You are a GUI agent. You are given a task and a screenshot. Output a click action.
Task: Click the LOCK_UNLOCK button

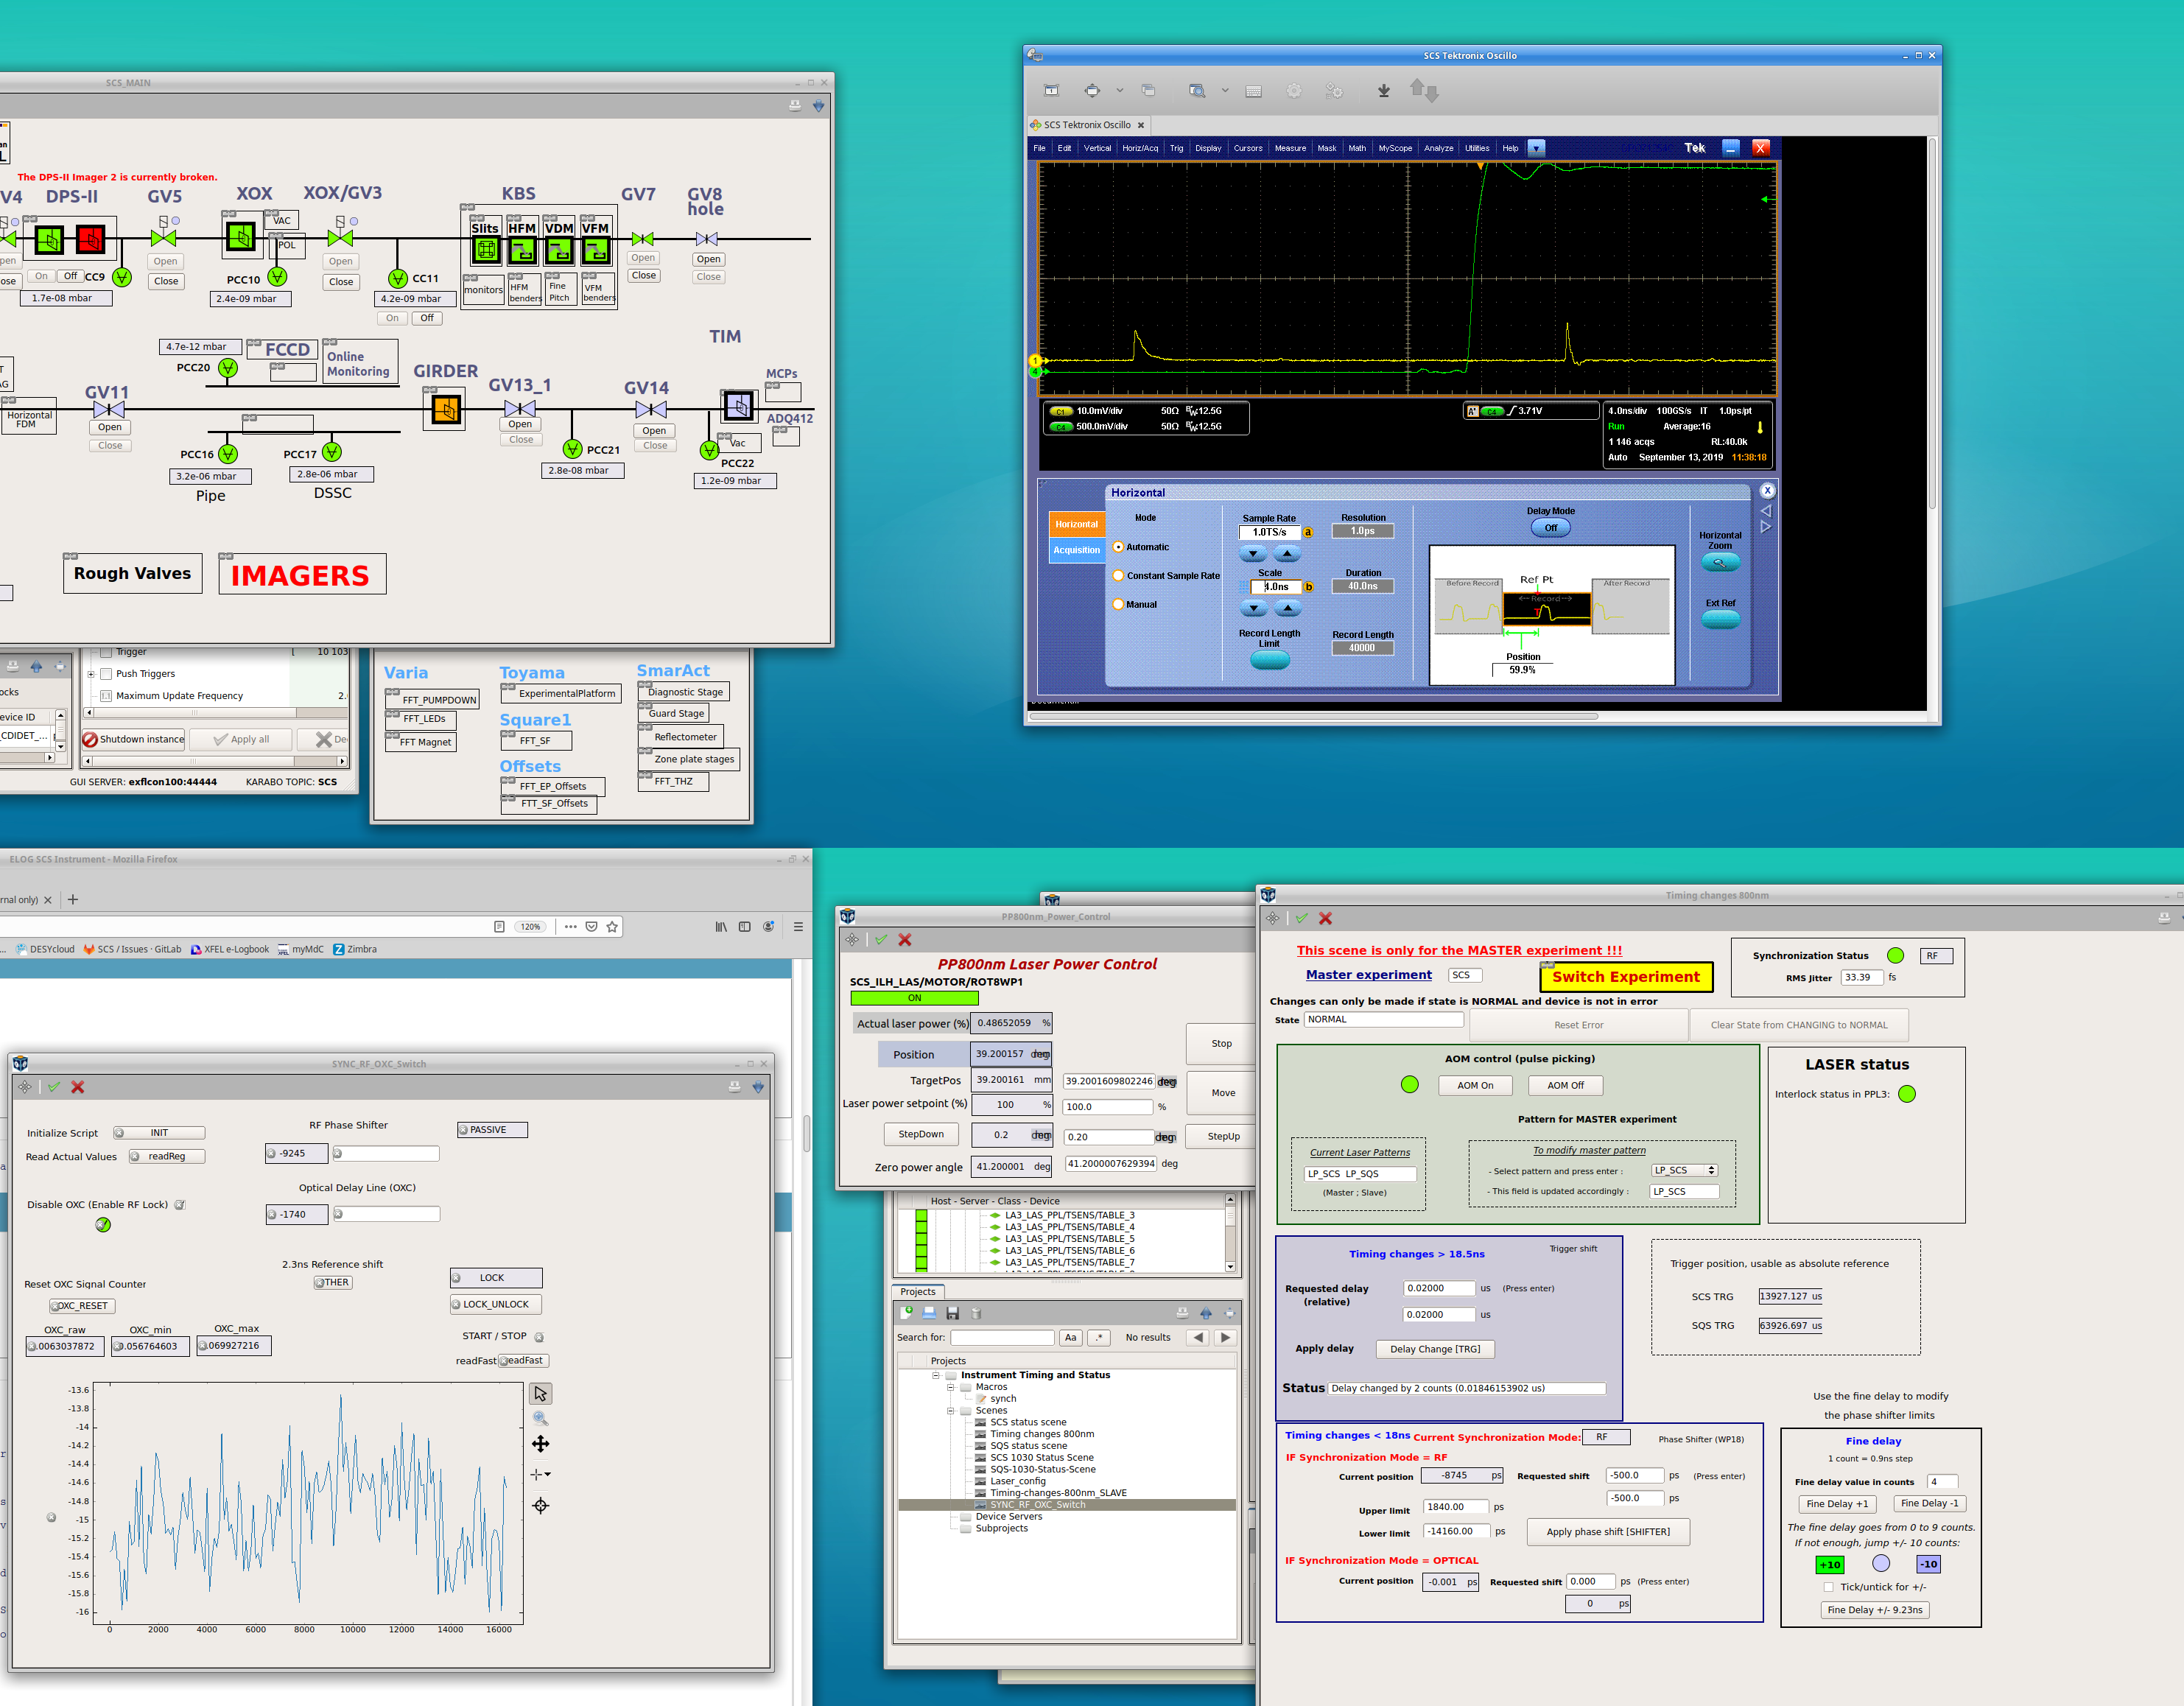(x=496, y=1305)
